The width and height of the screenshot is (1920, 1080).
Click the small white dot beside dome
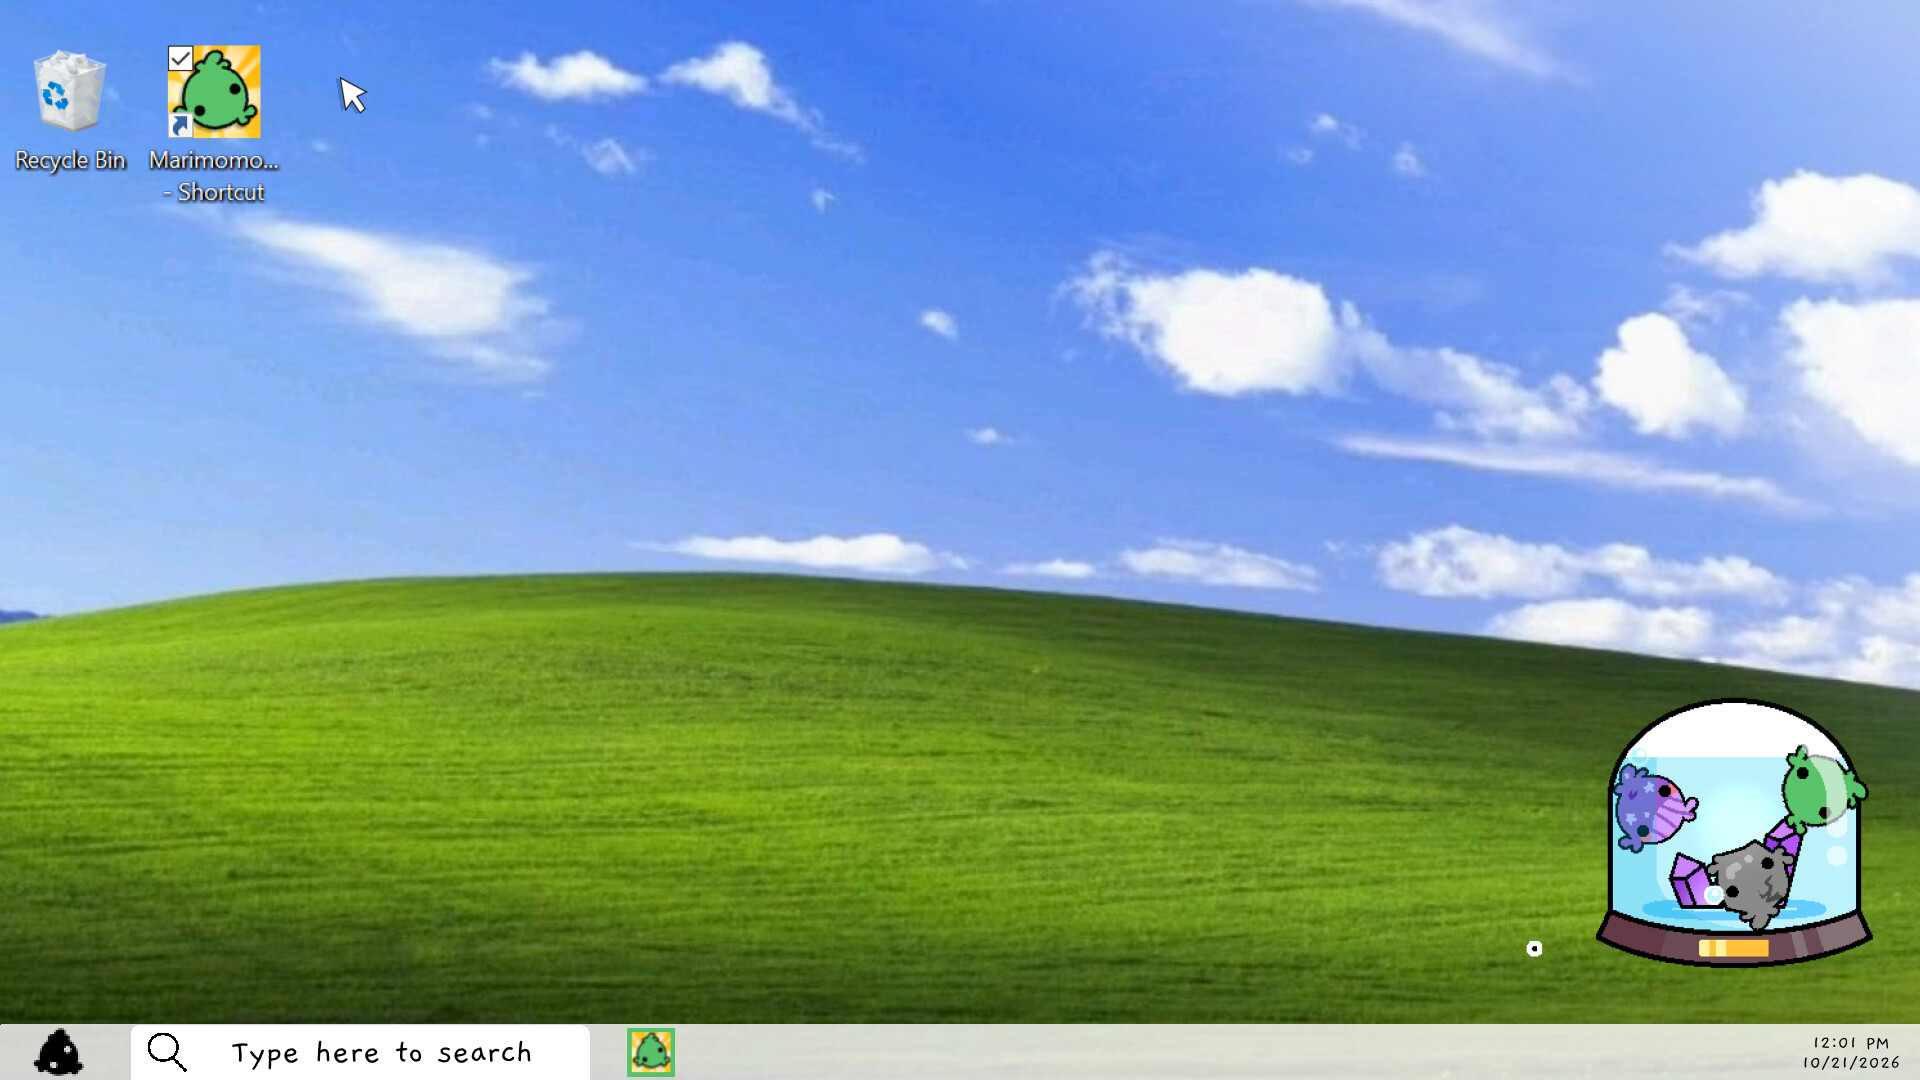1534,948
